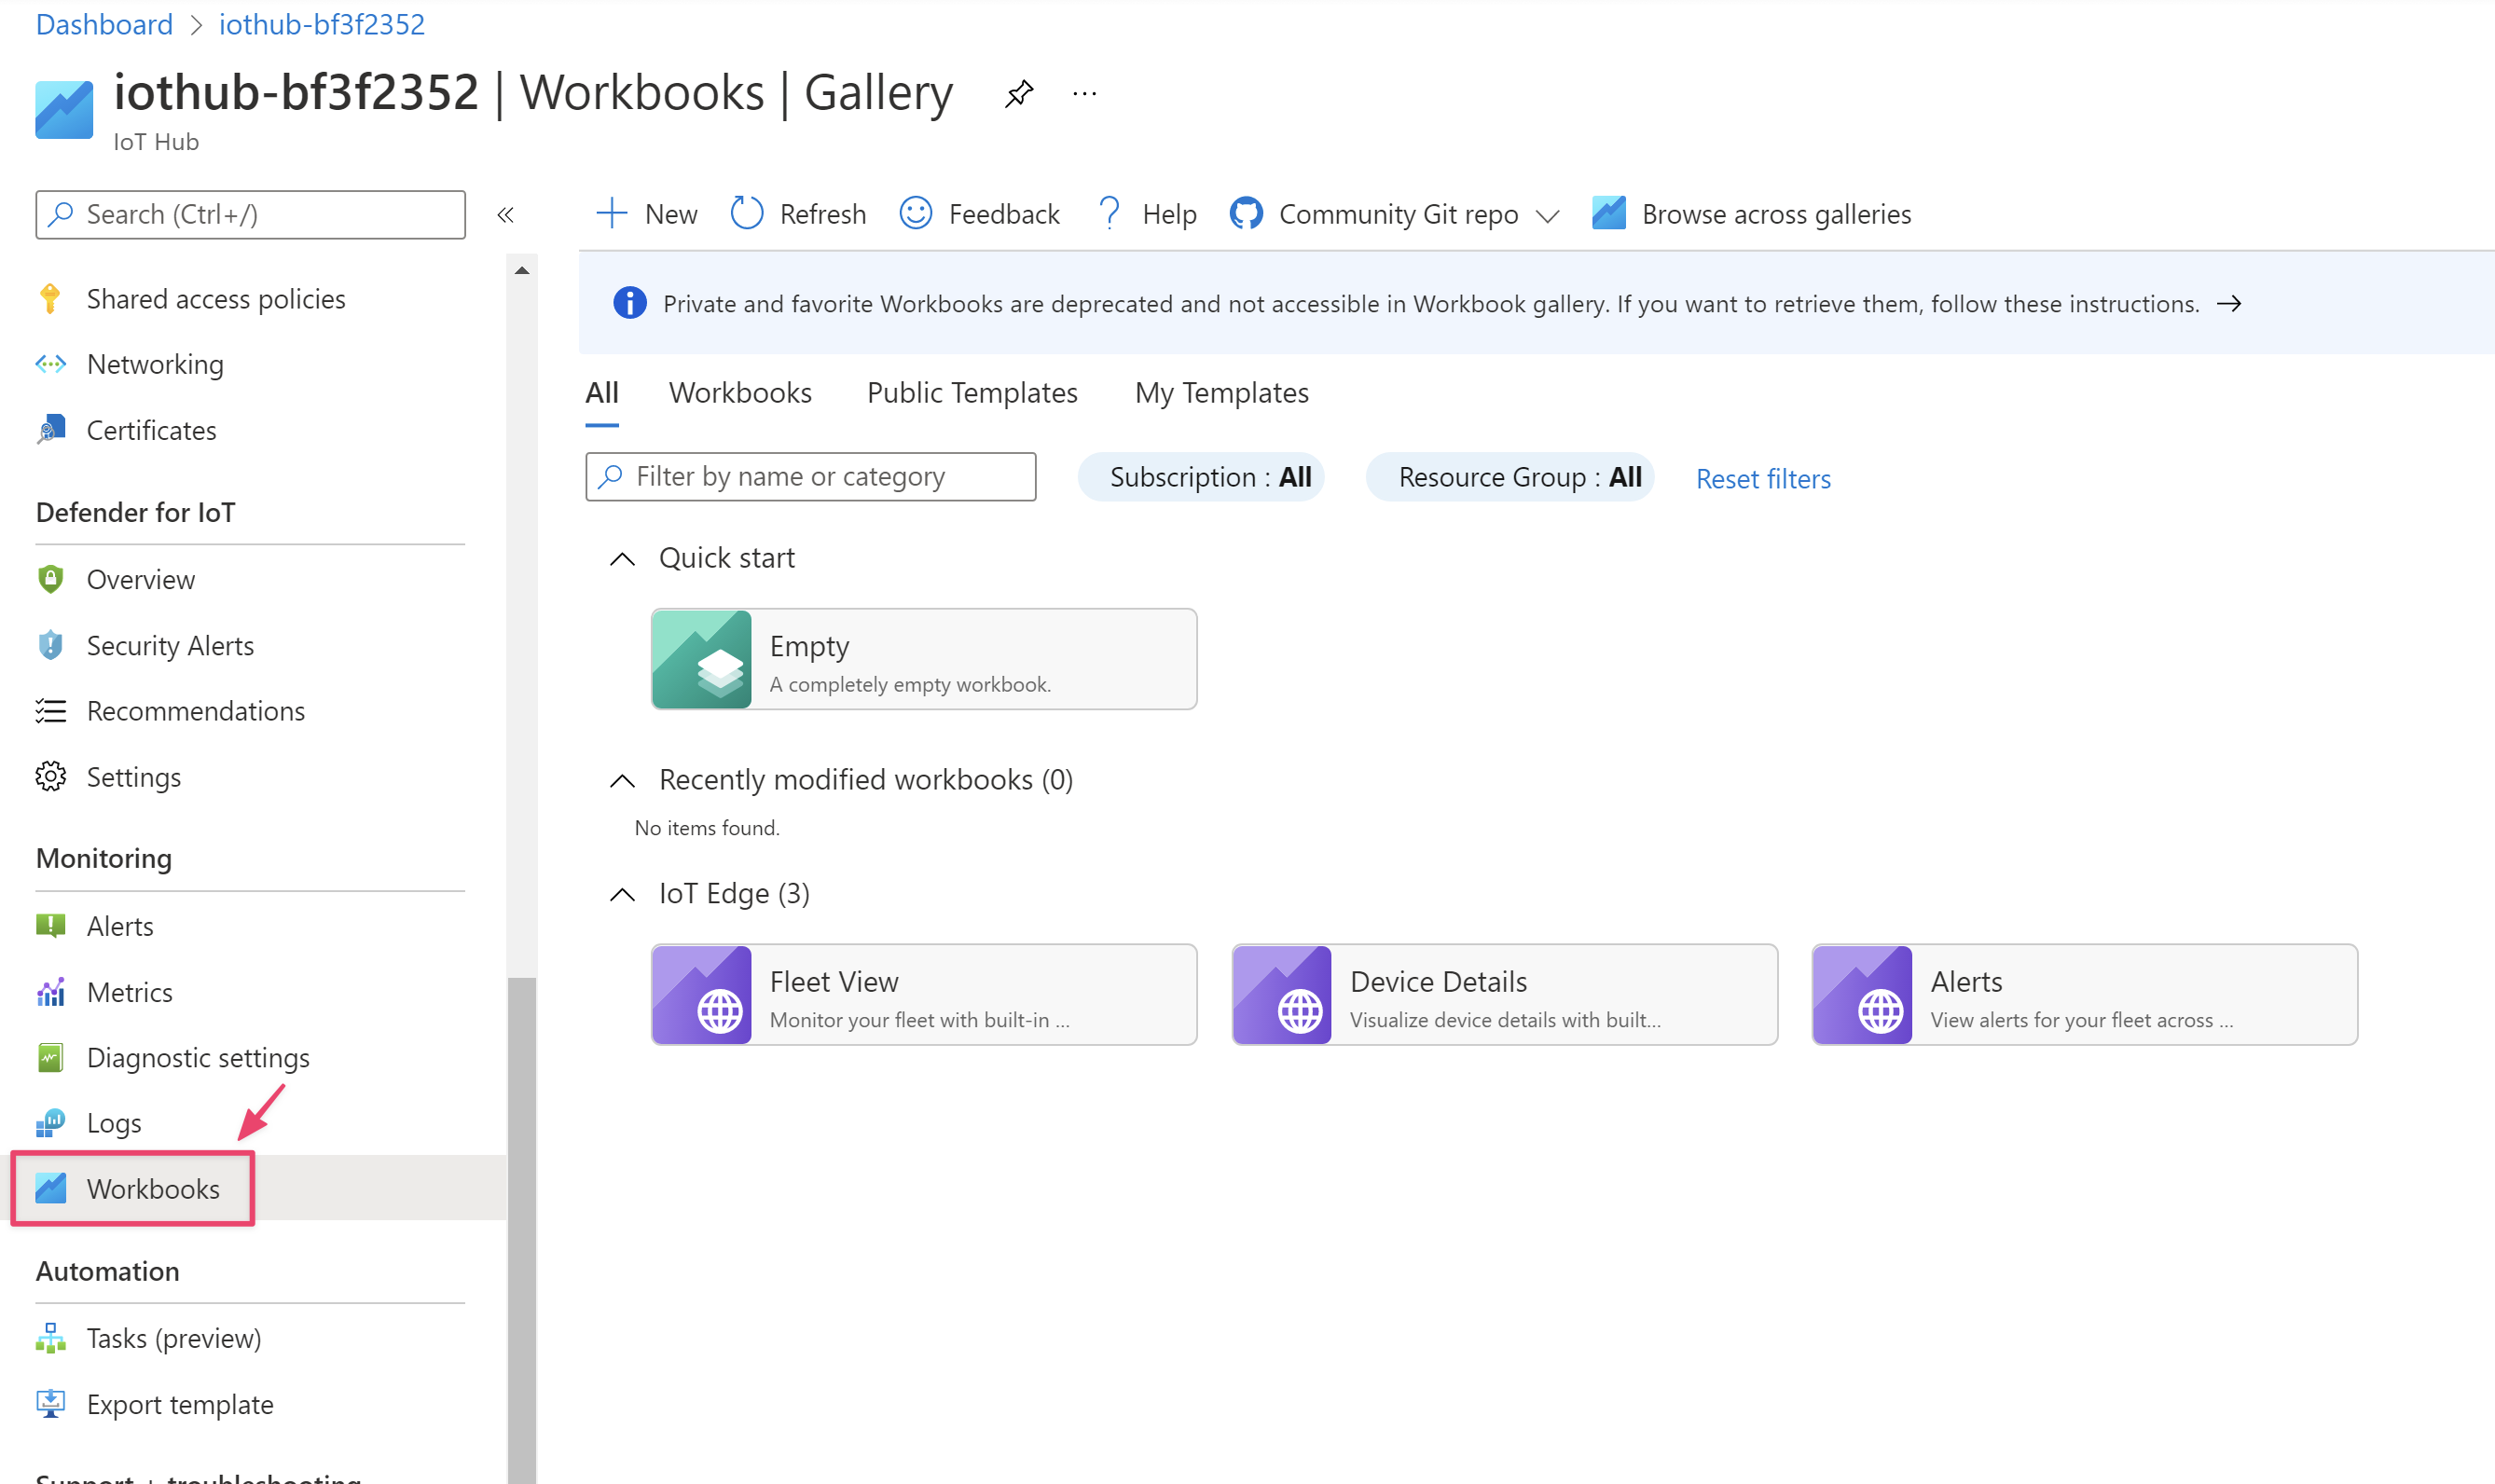2495x1484 pixels.
Task: Click Reset filters link
Action: [x=1761, y=477]
